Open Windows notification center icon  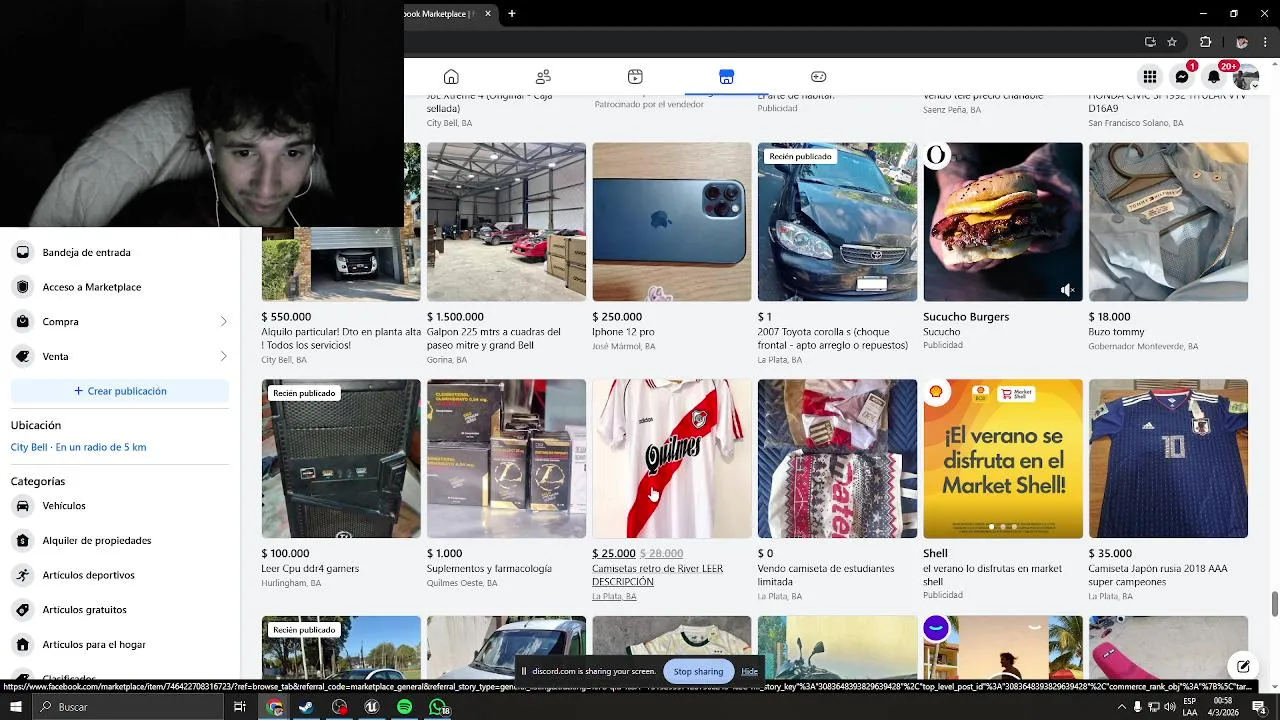[x=1259, y=707]
